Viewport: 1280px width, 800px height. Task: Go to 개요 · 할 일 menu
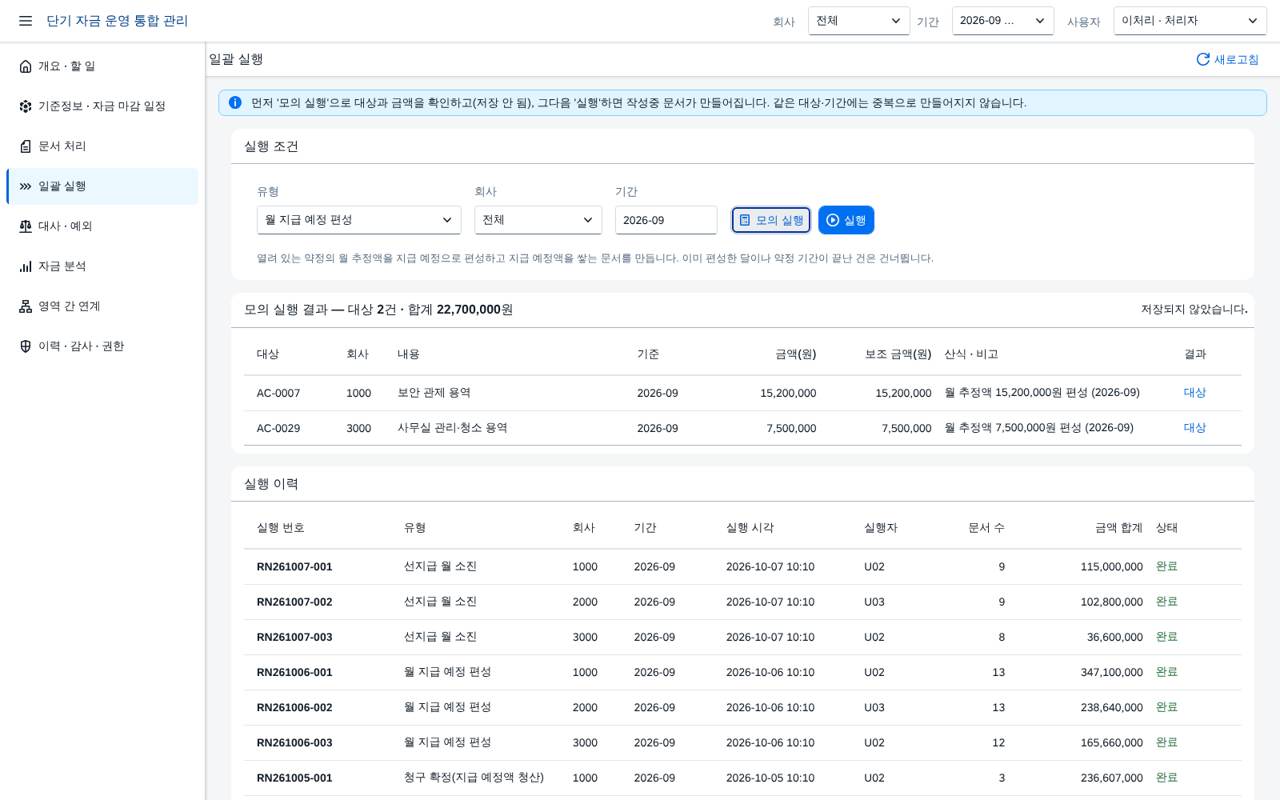point(102,66)
